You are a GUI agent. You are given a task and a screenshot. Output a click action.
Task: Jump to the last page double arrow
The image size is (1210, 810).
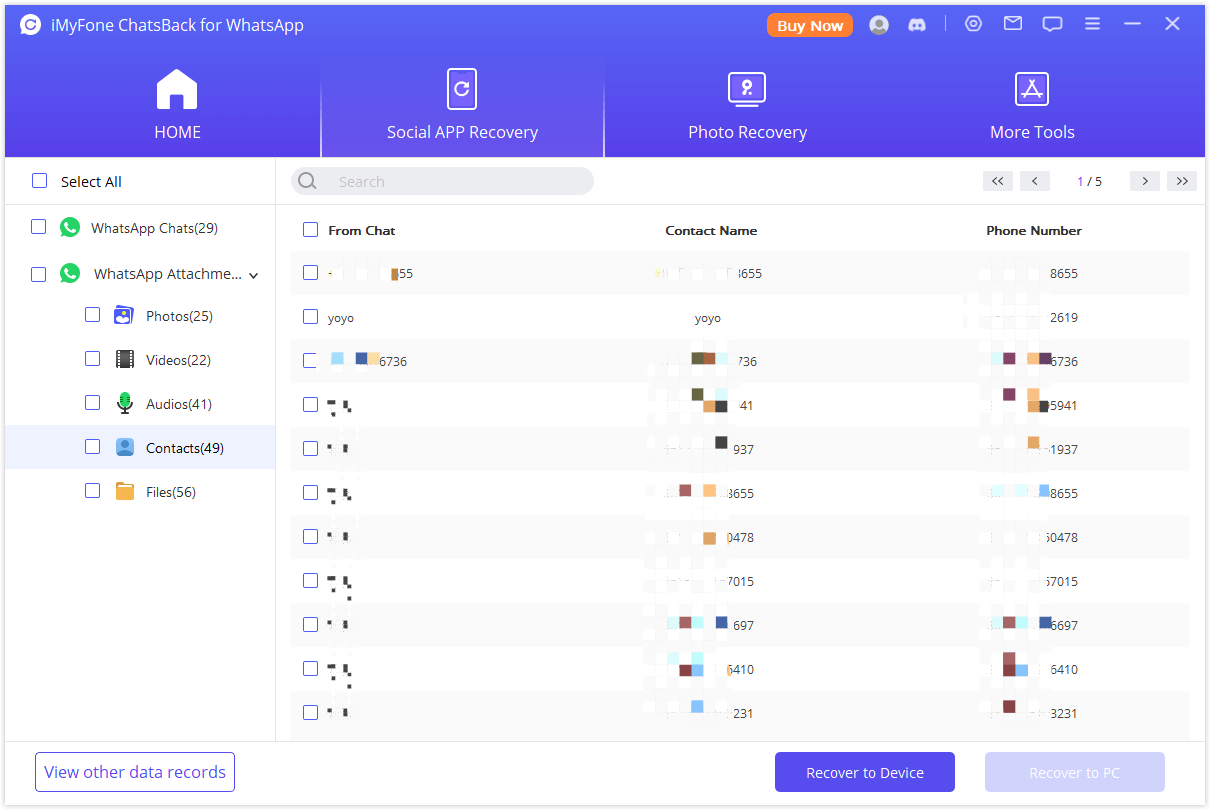(1181, 181)
